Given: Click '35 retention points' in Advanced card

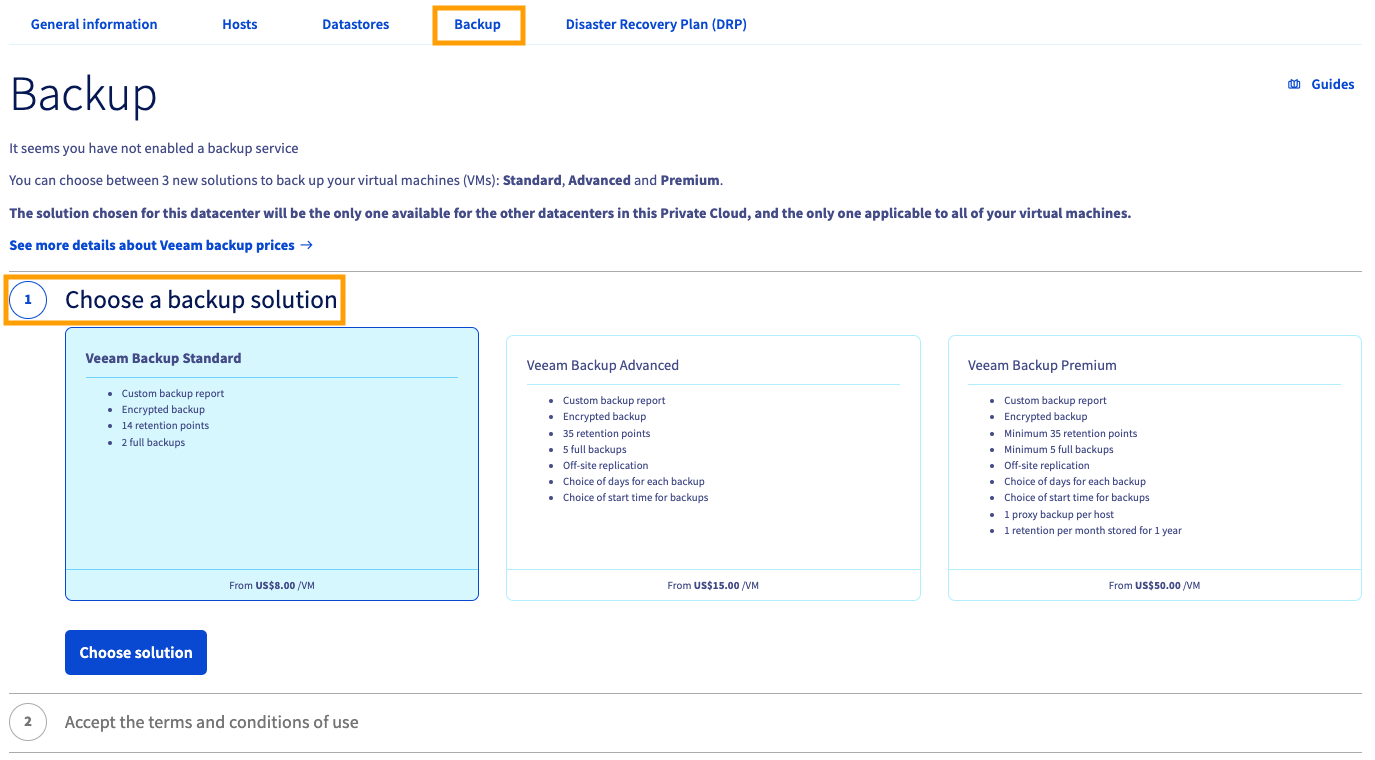Looking at the screenshot, I should [606, 433].
